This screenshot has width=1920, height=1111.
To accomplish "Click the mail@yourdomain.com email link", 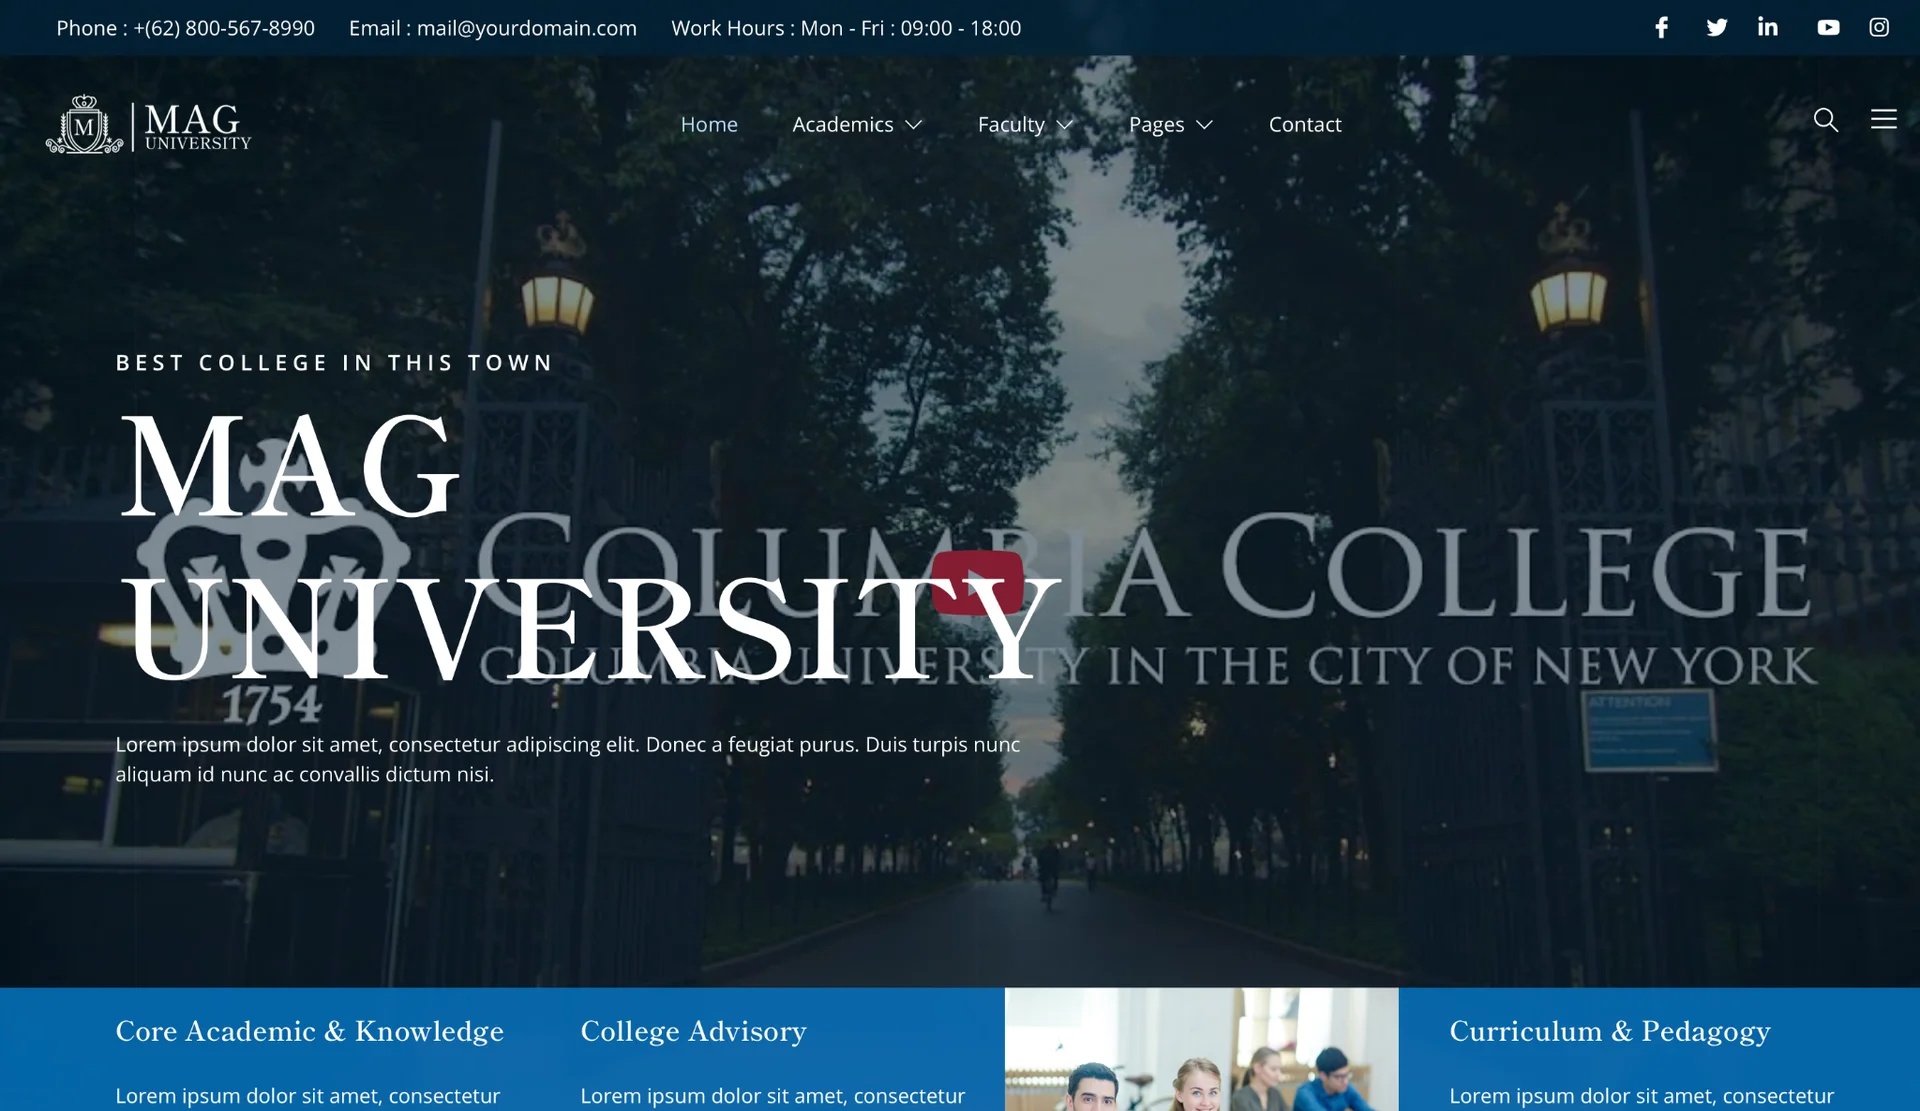I will pyautogui.click(x=526, y=28).
